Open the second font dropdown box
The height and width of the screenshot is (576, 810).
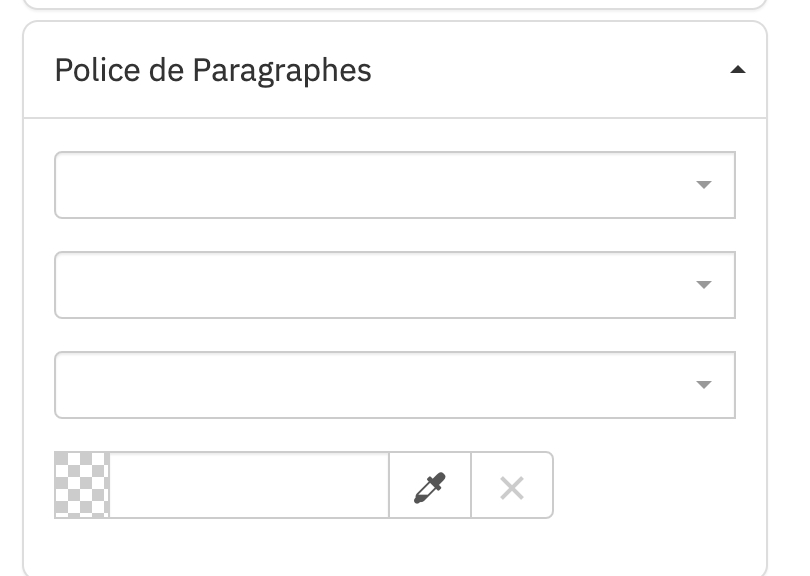[x=394, y=285]
